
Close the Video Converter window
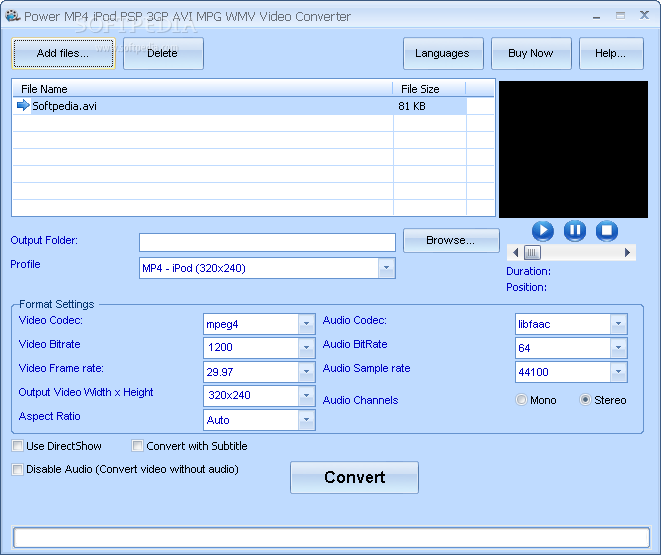pos(644,16)
